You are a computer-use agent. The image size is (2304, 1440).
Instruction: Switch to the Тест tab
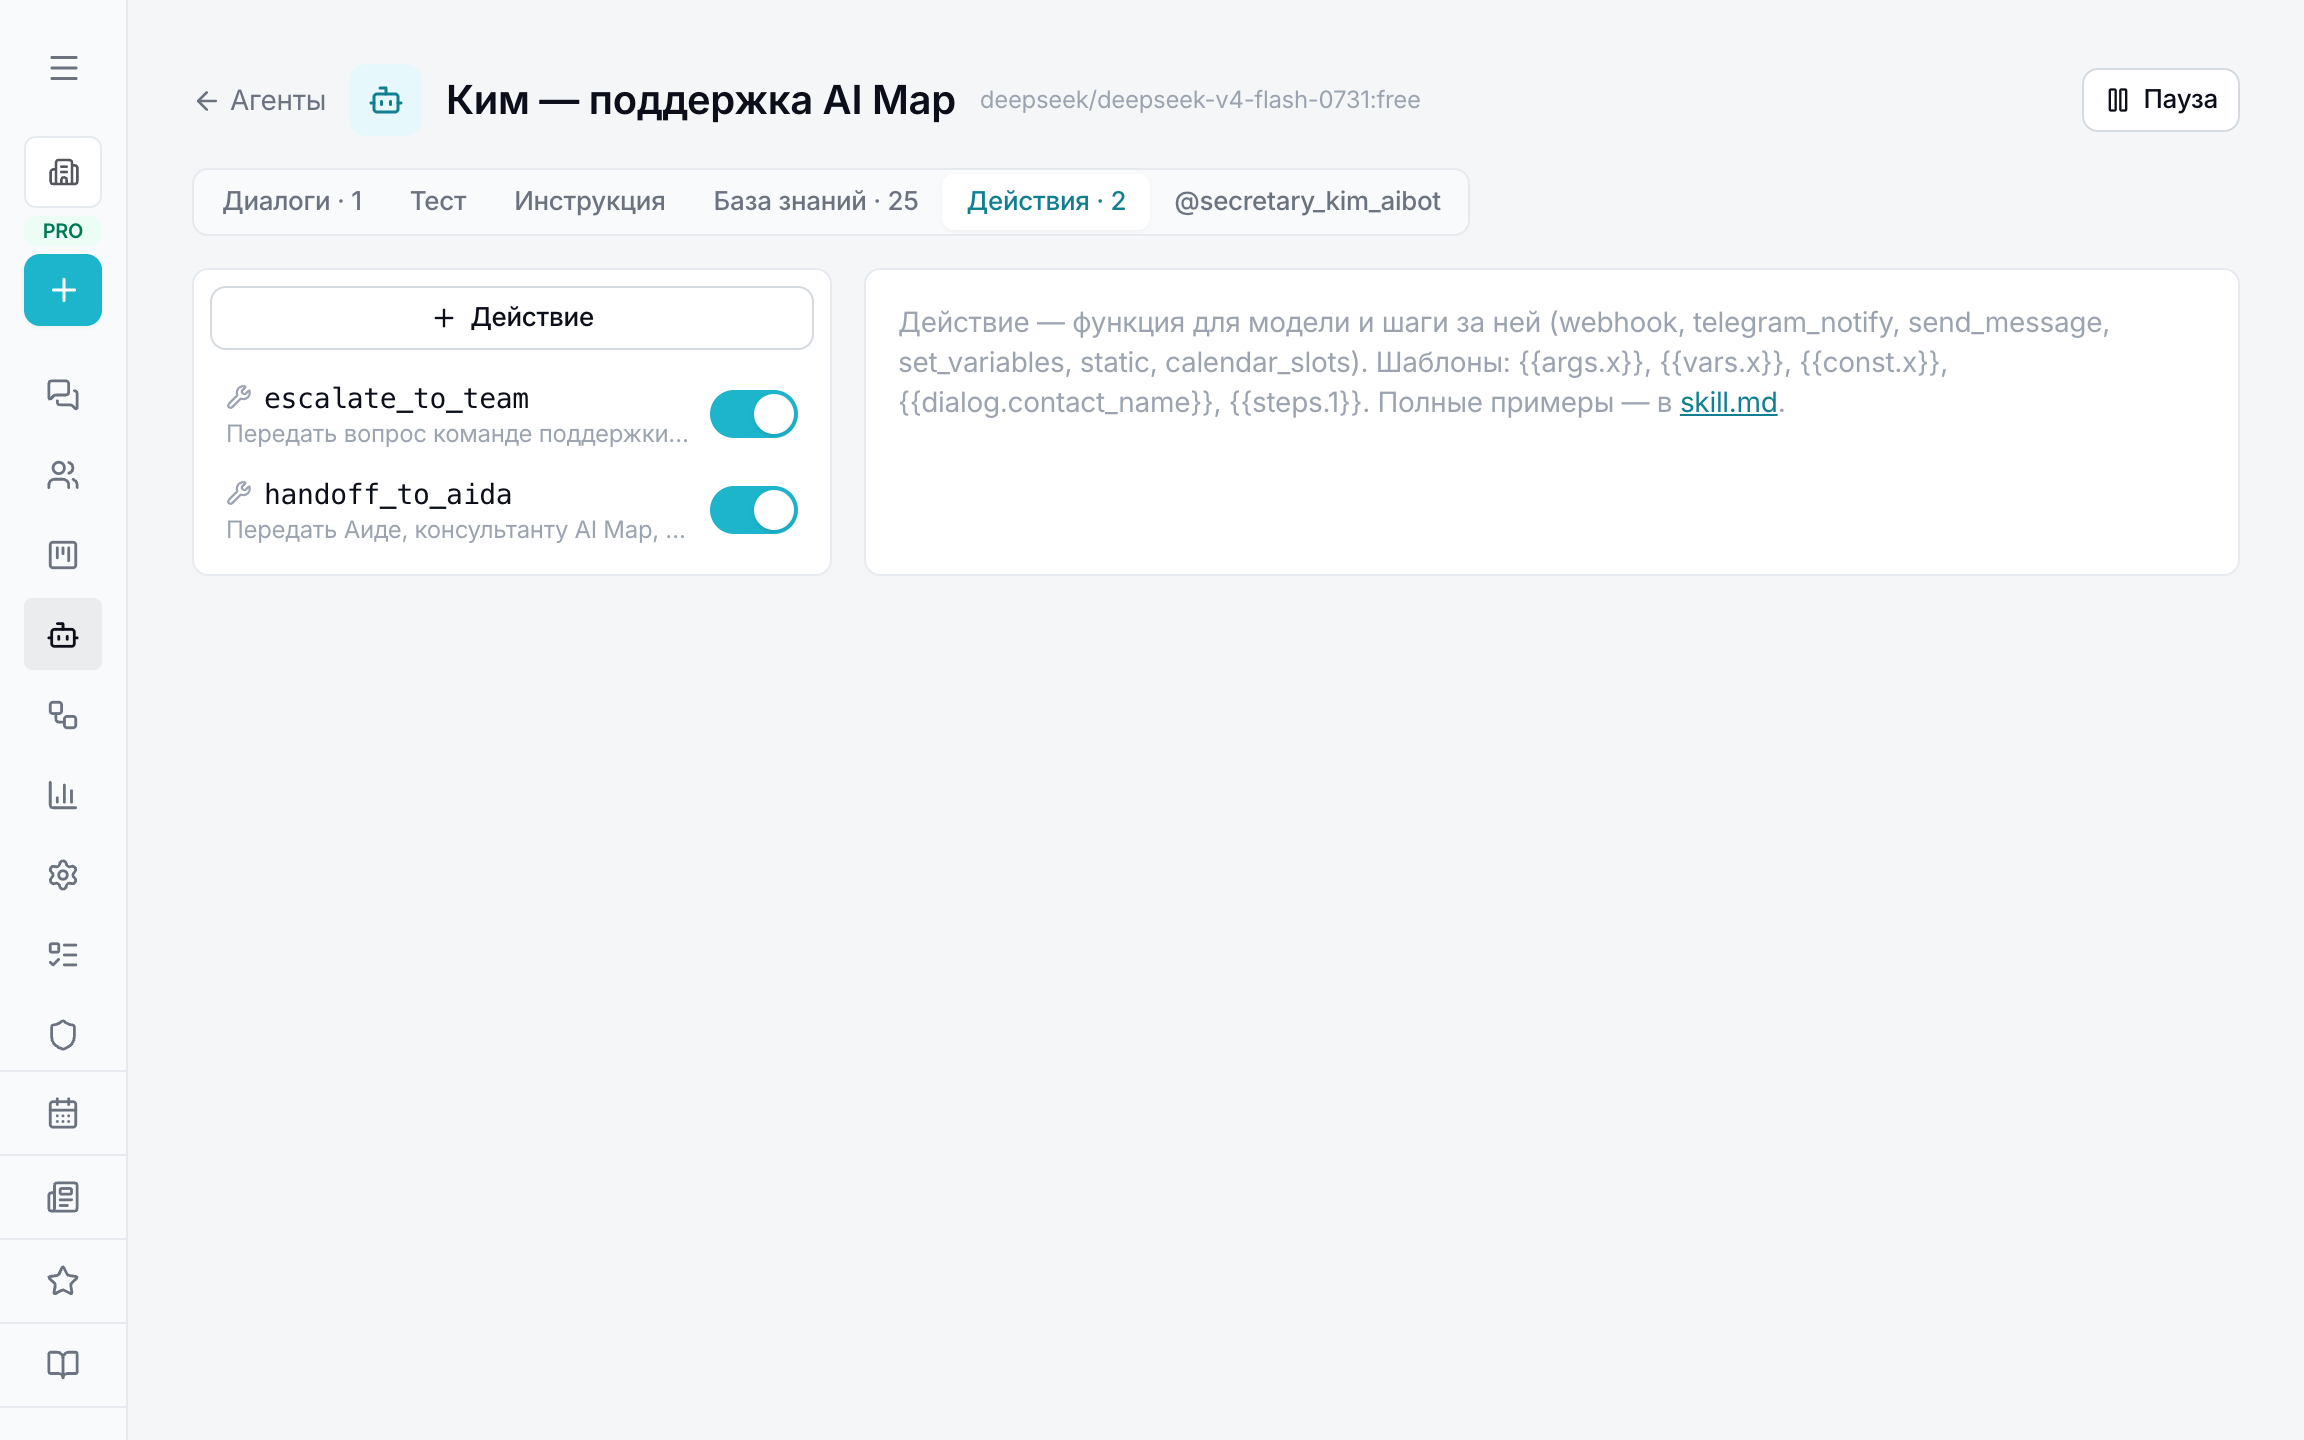438,201
